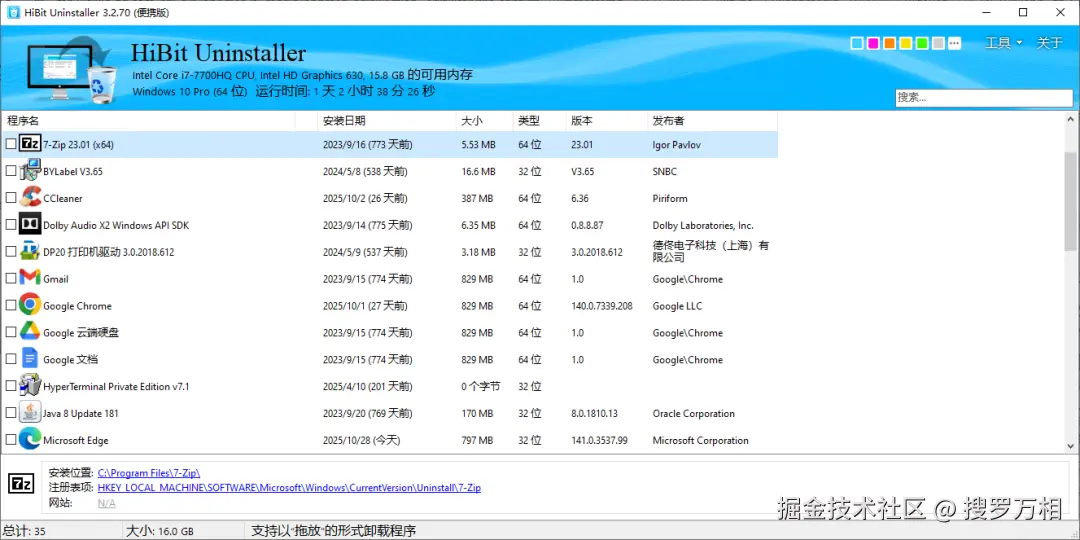
Task: Select the magenta theme swatch
Action: (x=873, y=43)
